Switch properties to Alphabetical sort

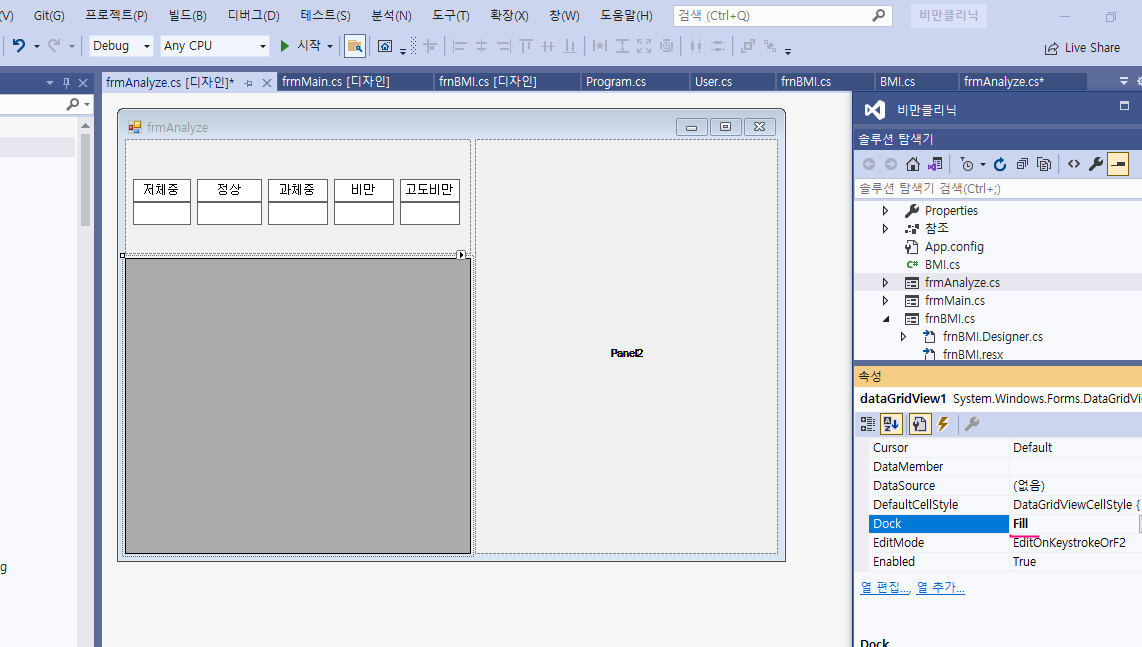[891, 424]
